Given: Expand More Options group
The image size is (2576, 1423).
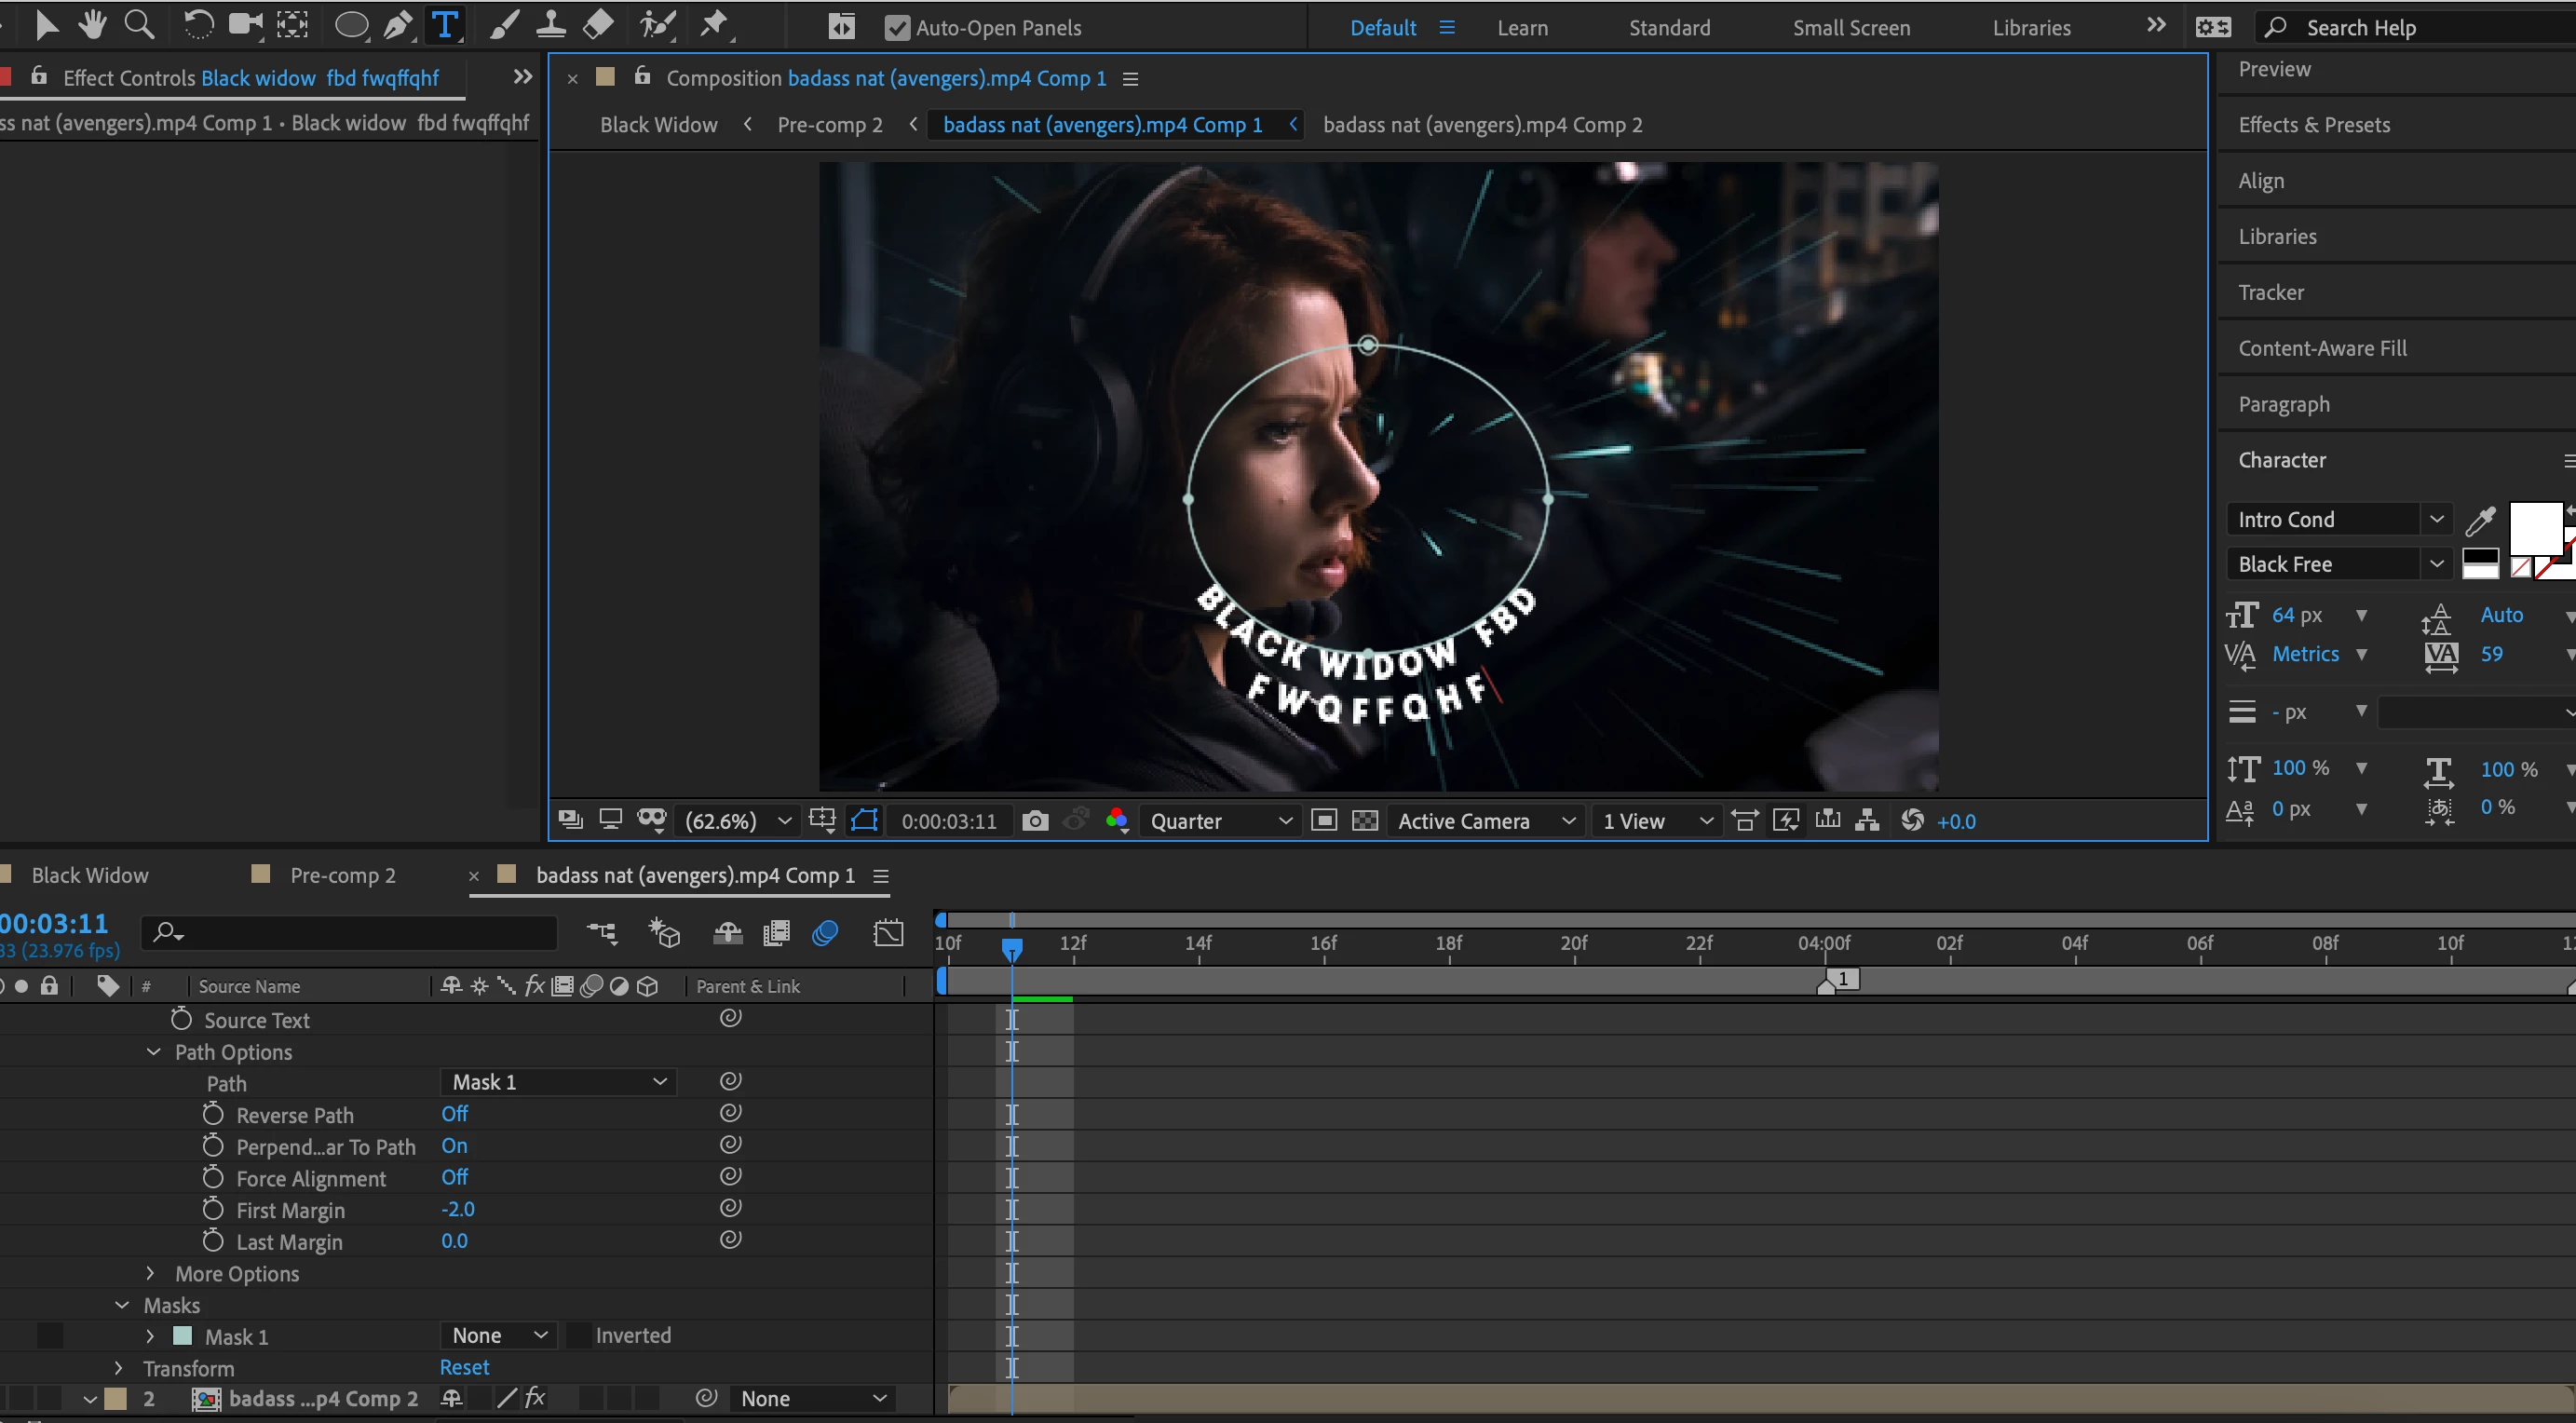Looking at the screenshot, I should 150,1273.
